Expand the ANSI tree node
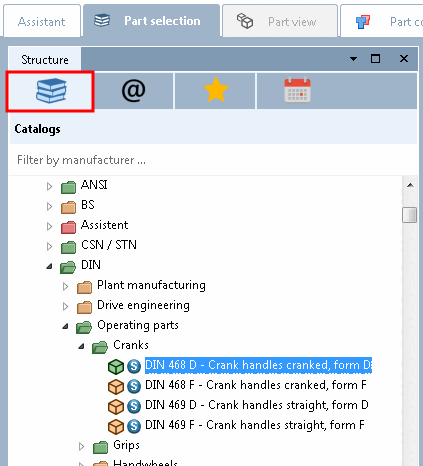423x466 pixels. pos(49,186)
